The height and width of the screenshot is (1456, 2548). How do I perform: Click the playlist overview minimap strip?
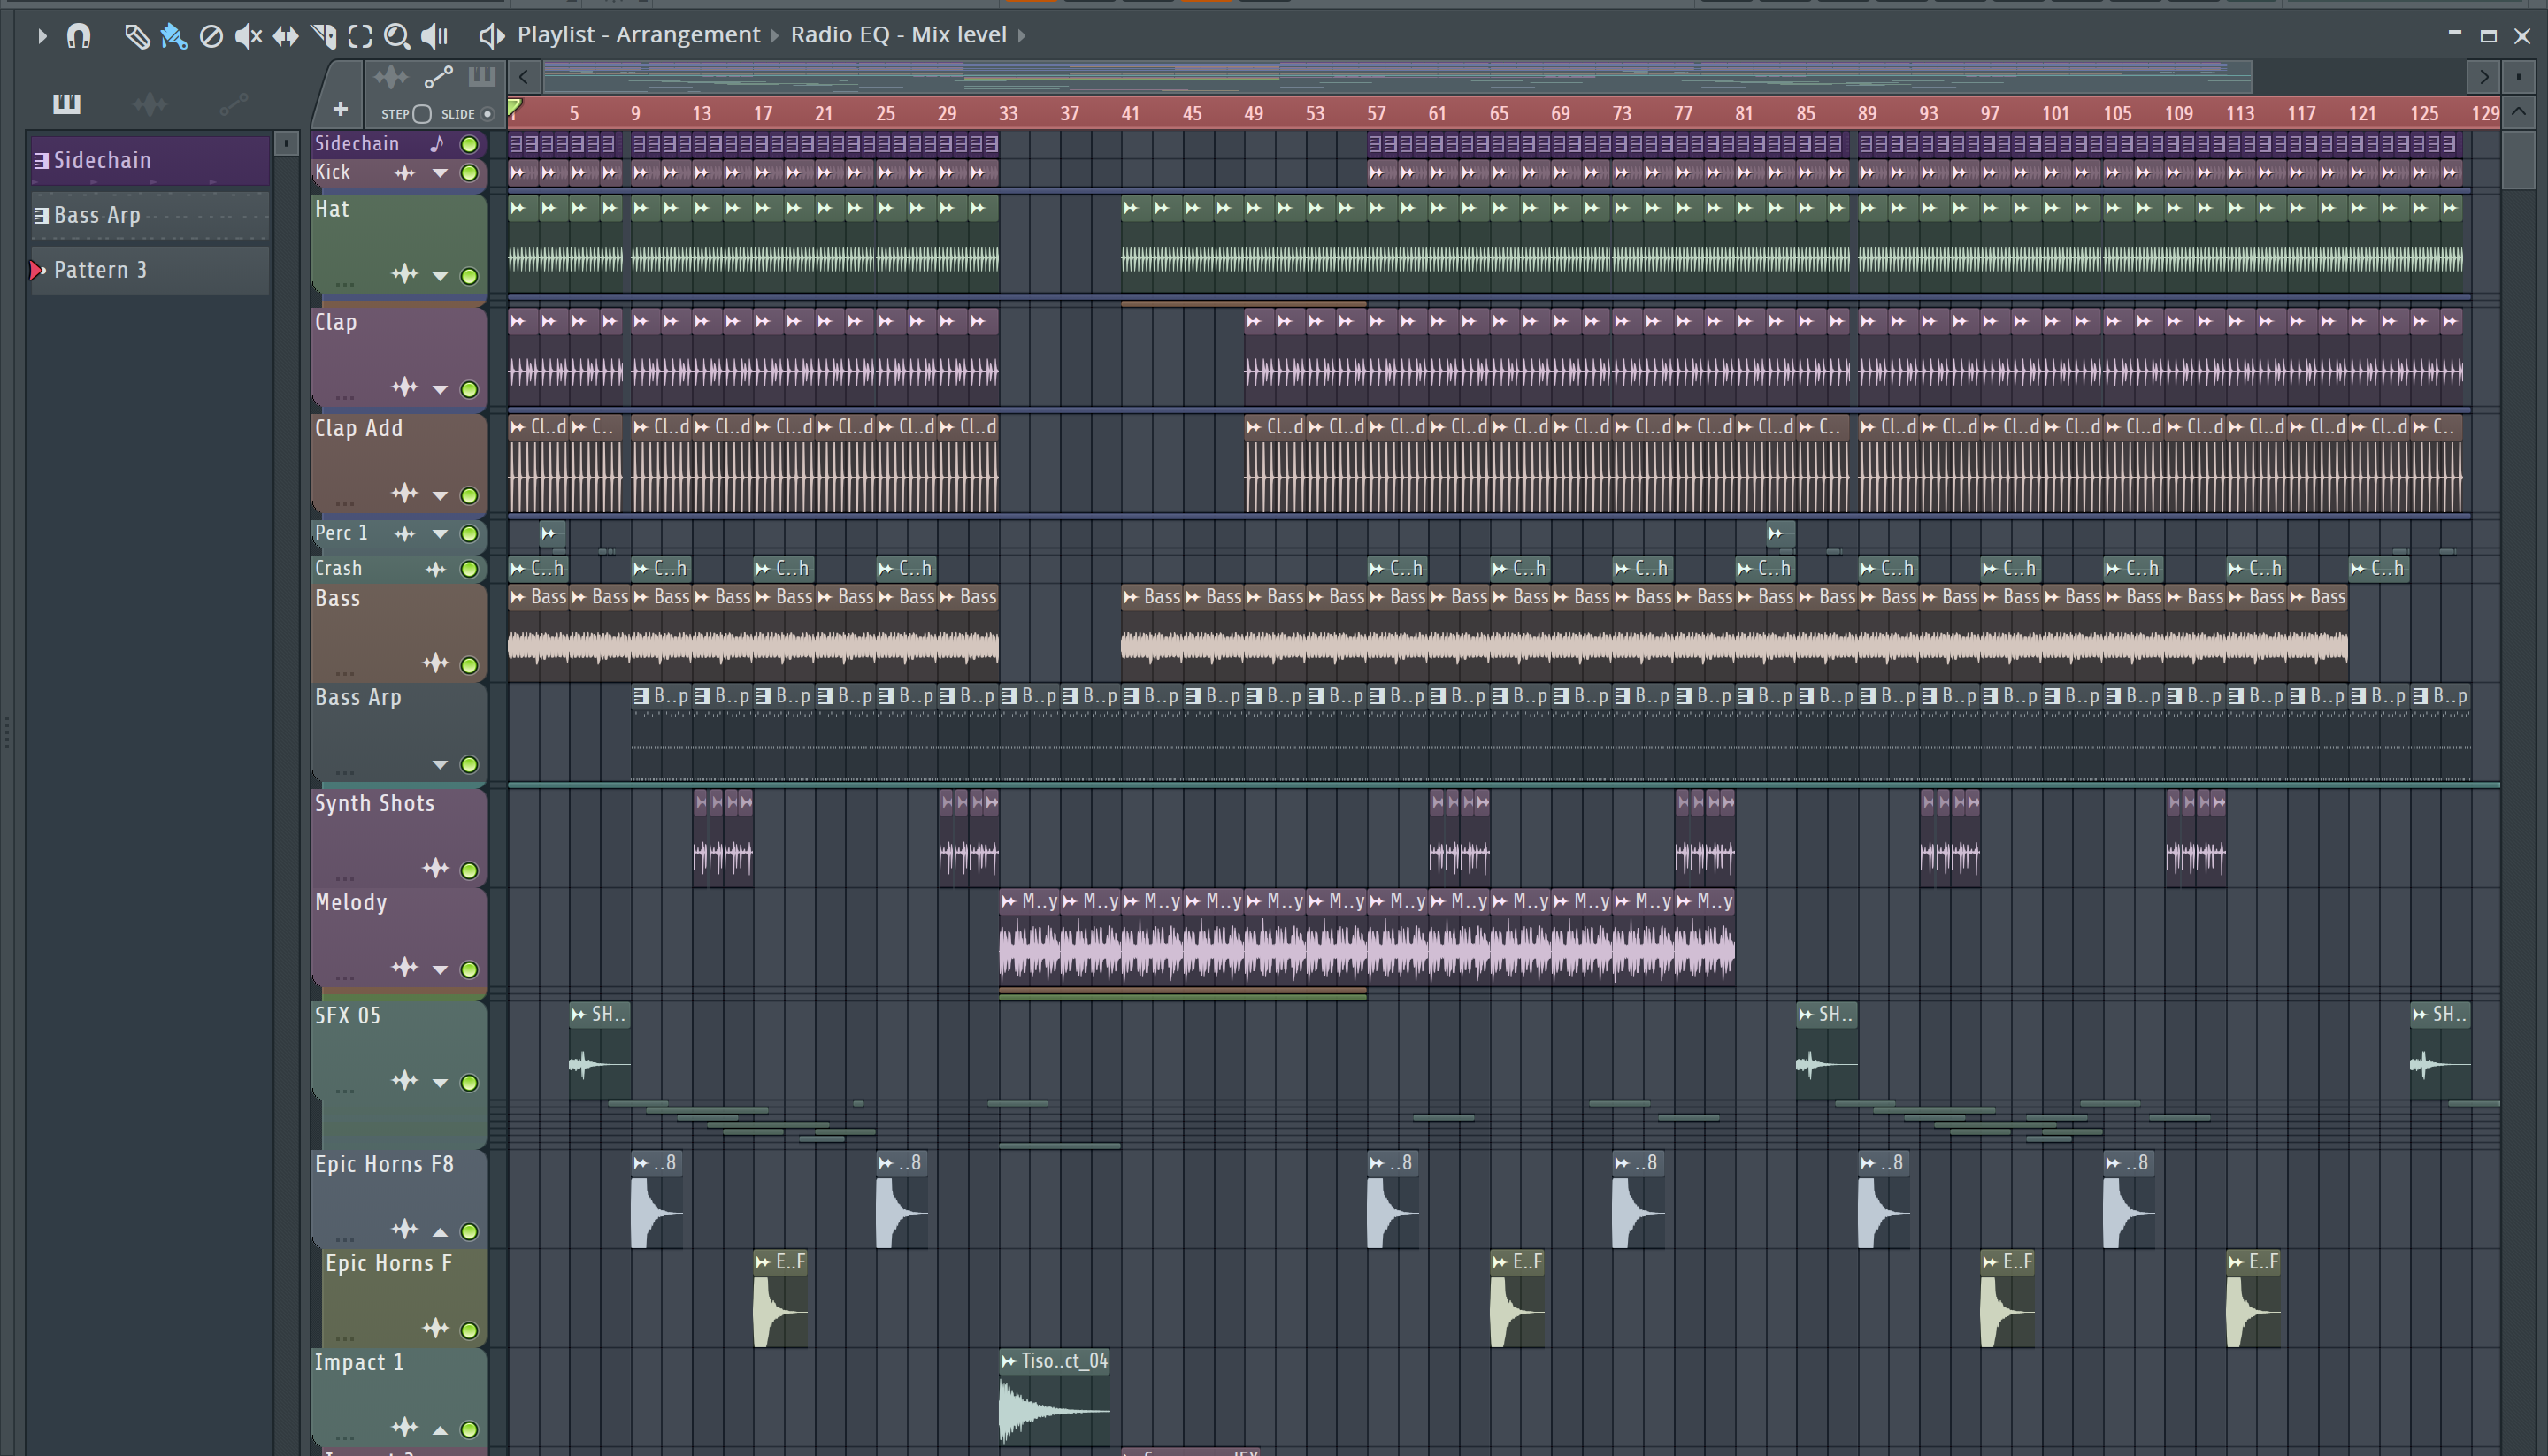[1397, 76]
